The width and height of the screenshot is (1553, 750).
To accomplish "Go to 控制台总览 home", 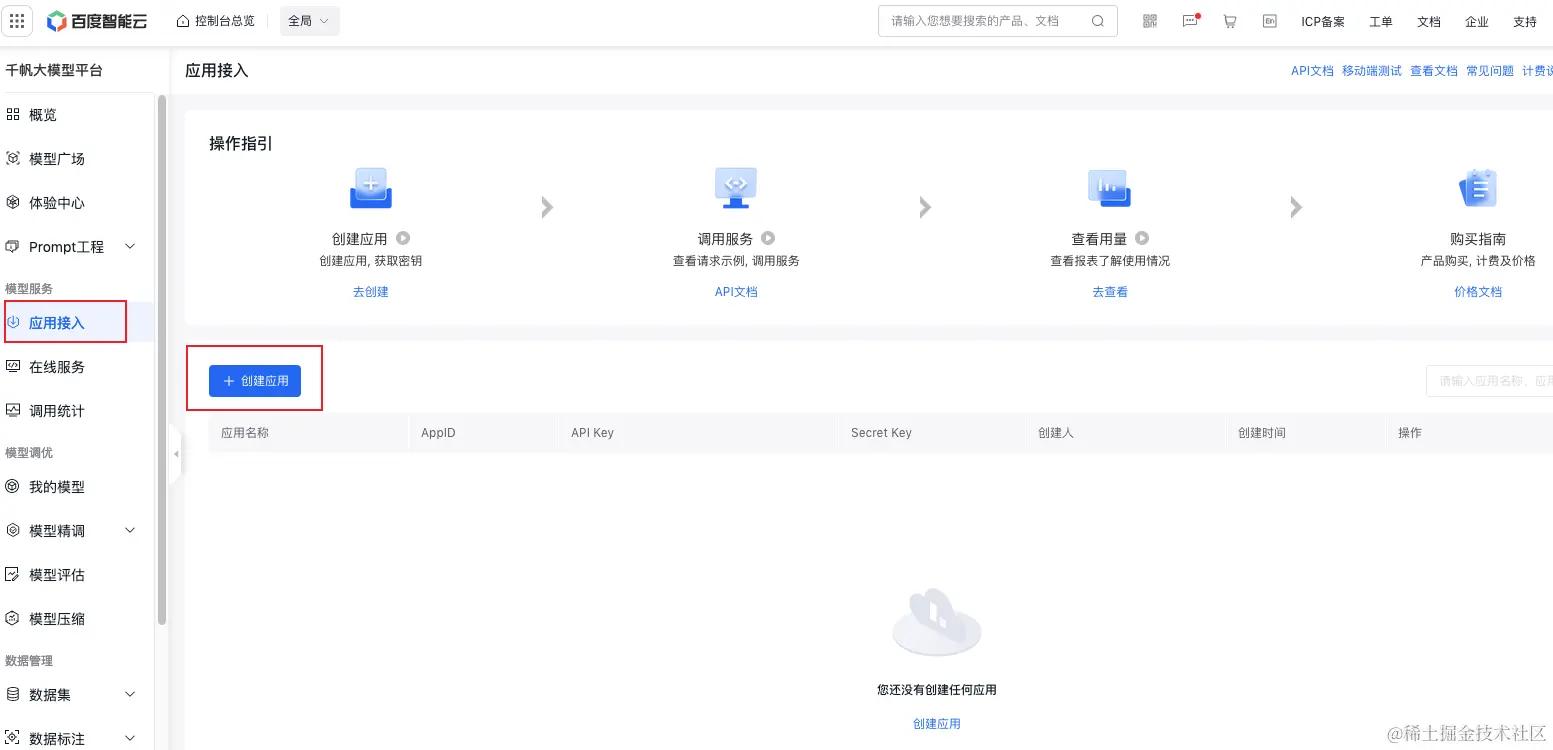I will [x=215, y=21].
